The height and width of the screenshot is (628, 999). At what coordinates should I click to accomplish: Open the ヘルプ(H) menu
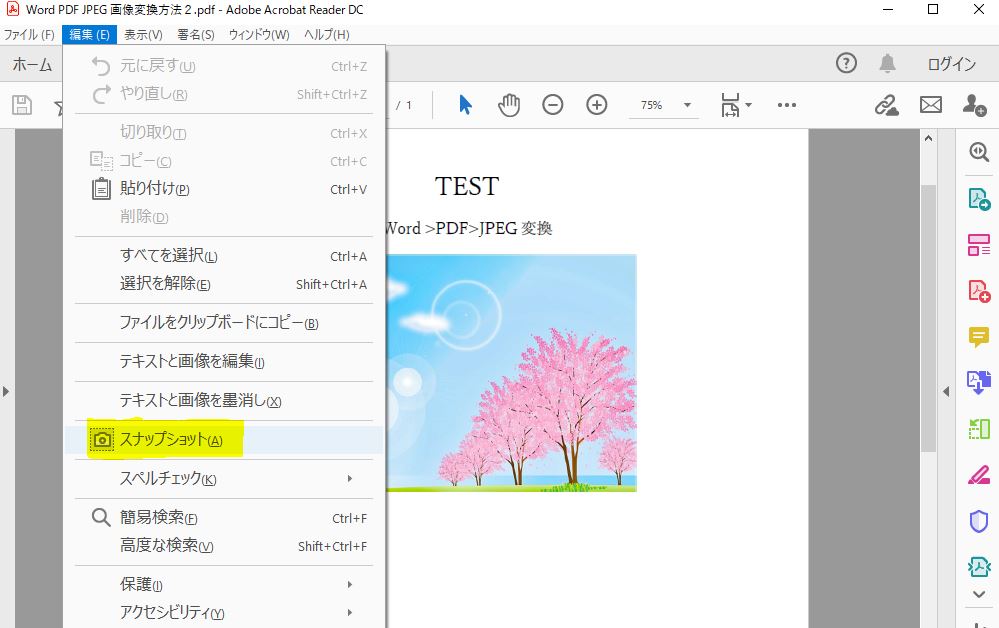tap(327, 34)
